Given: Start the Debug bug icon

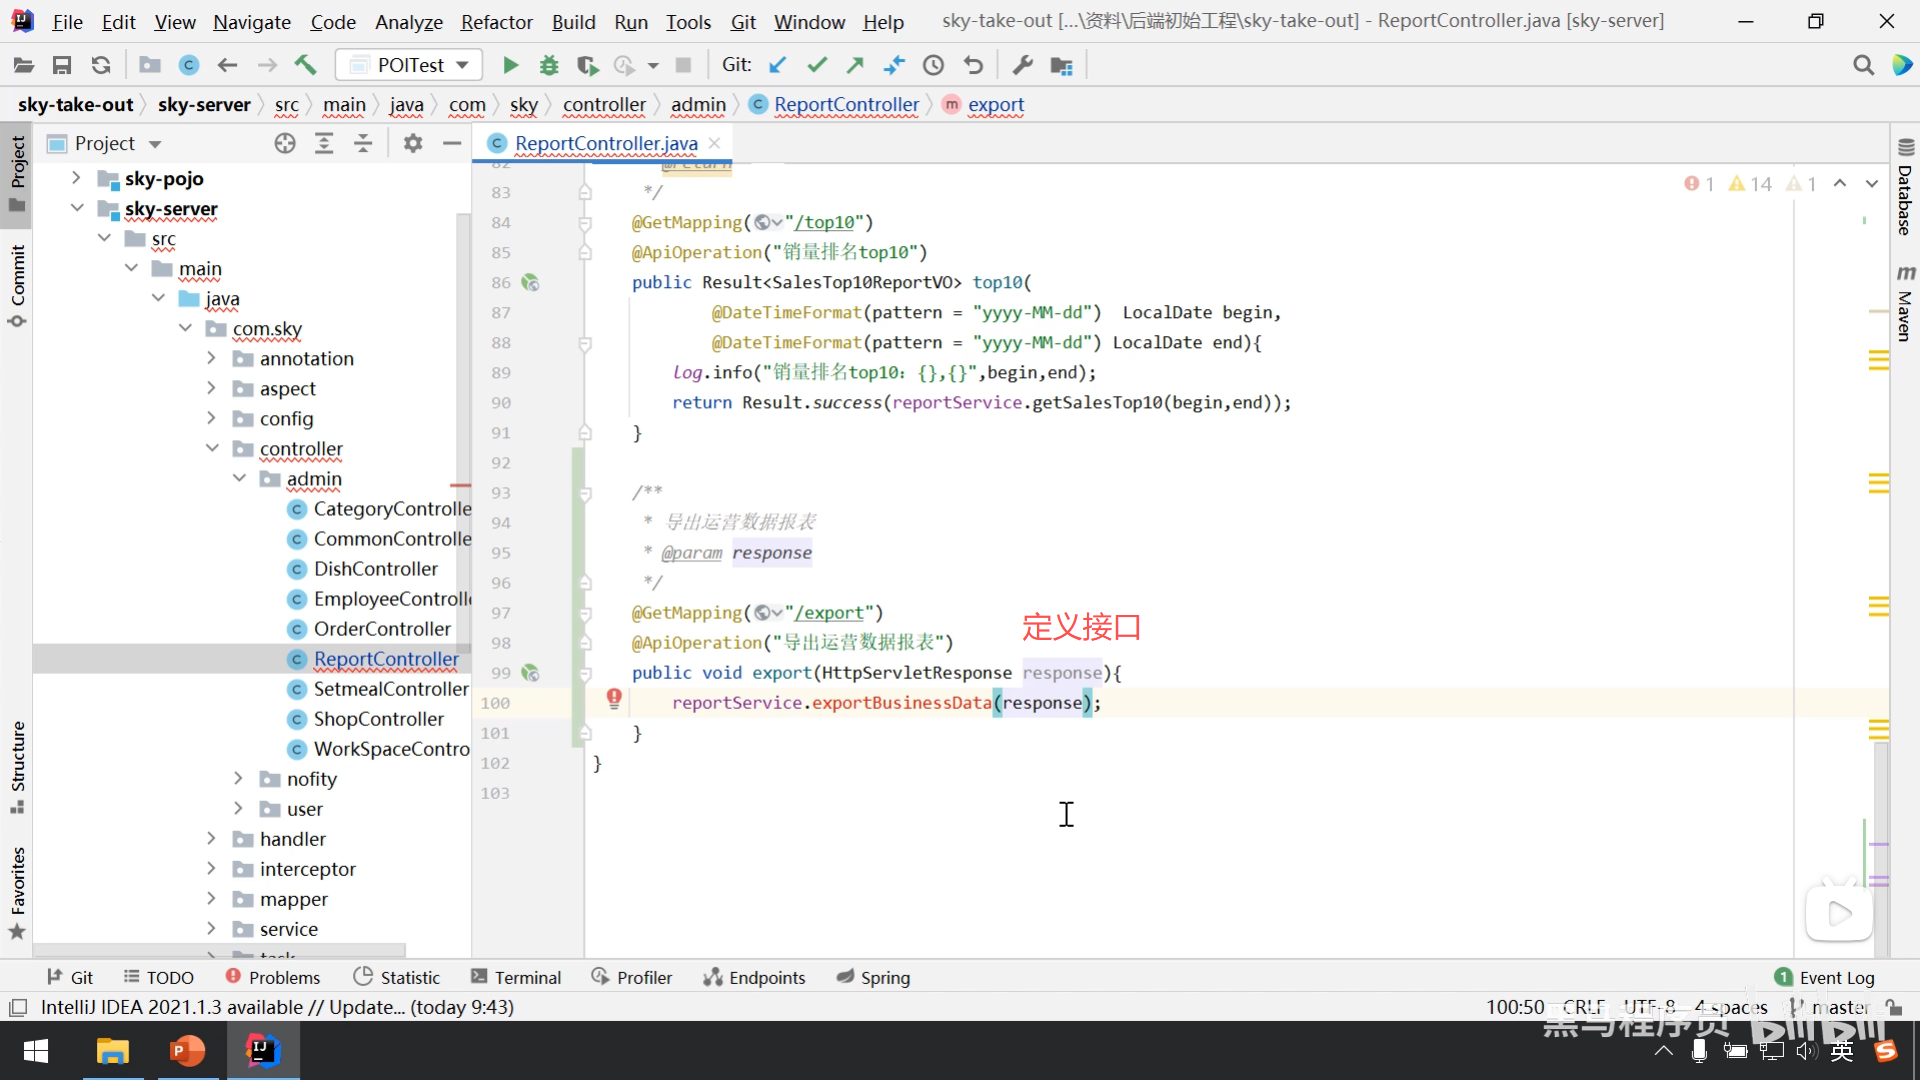Looking at the screenshot, I should click(x=549, y=65).
